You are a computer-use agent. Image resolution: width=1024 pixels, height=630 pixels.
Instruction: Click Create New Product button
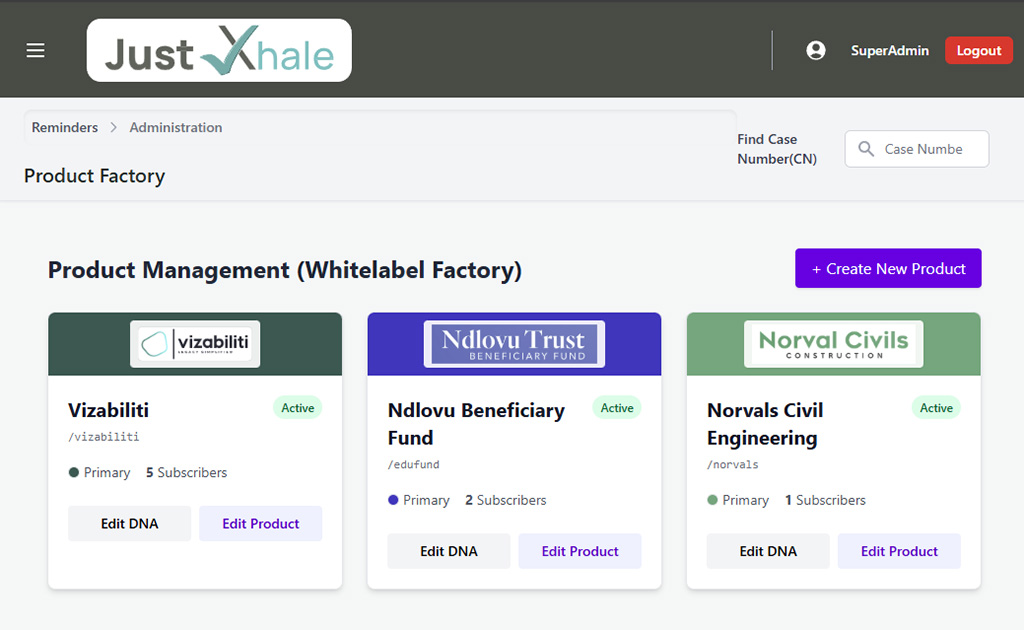pyautogui.click(x=888, y=268)
